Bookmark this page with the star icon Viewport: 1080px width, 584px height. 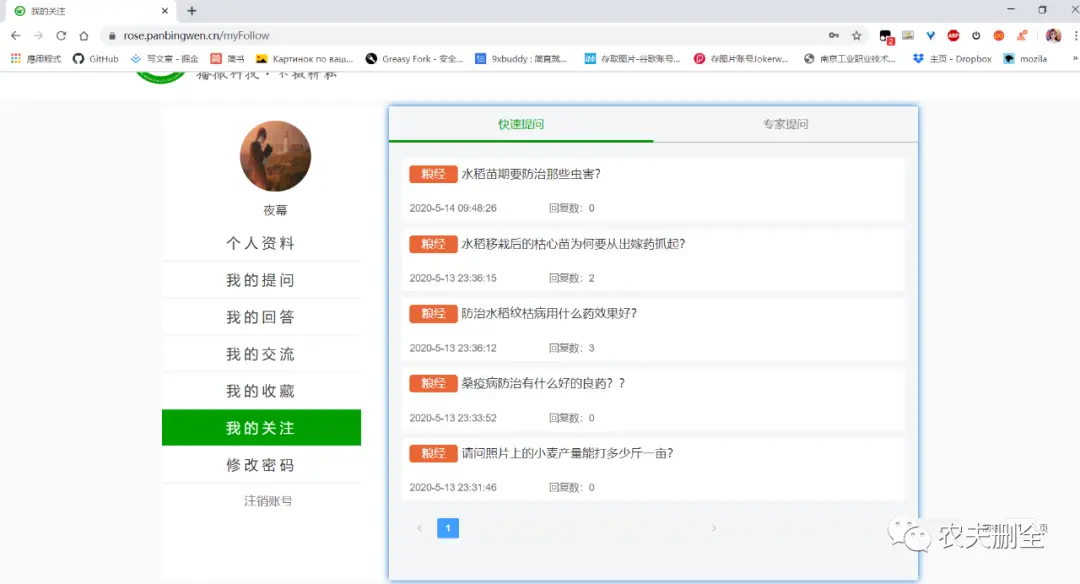pyautogui.click(x=856, y=35)
